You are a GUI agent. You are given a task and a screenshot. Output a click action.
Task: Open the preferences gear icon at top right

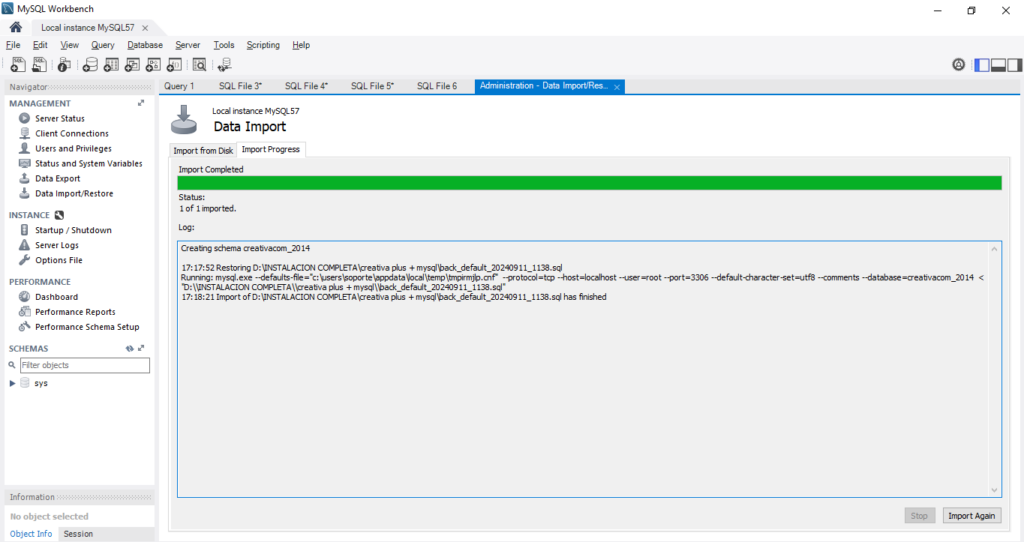pos(959,65)
